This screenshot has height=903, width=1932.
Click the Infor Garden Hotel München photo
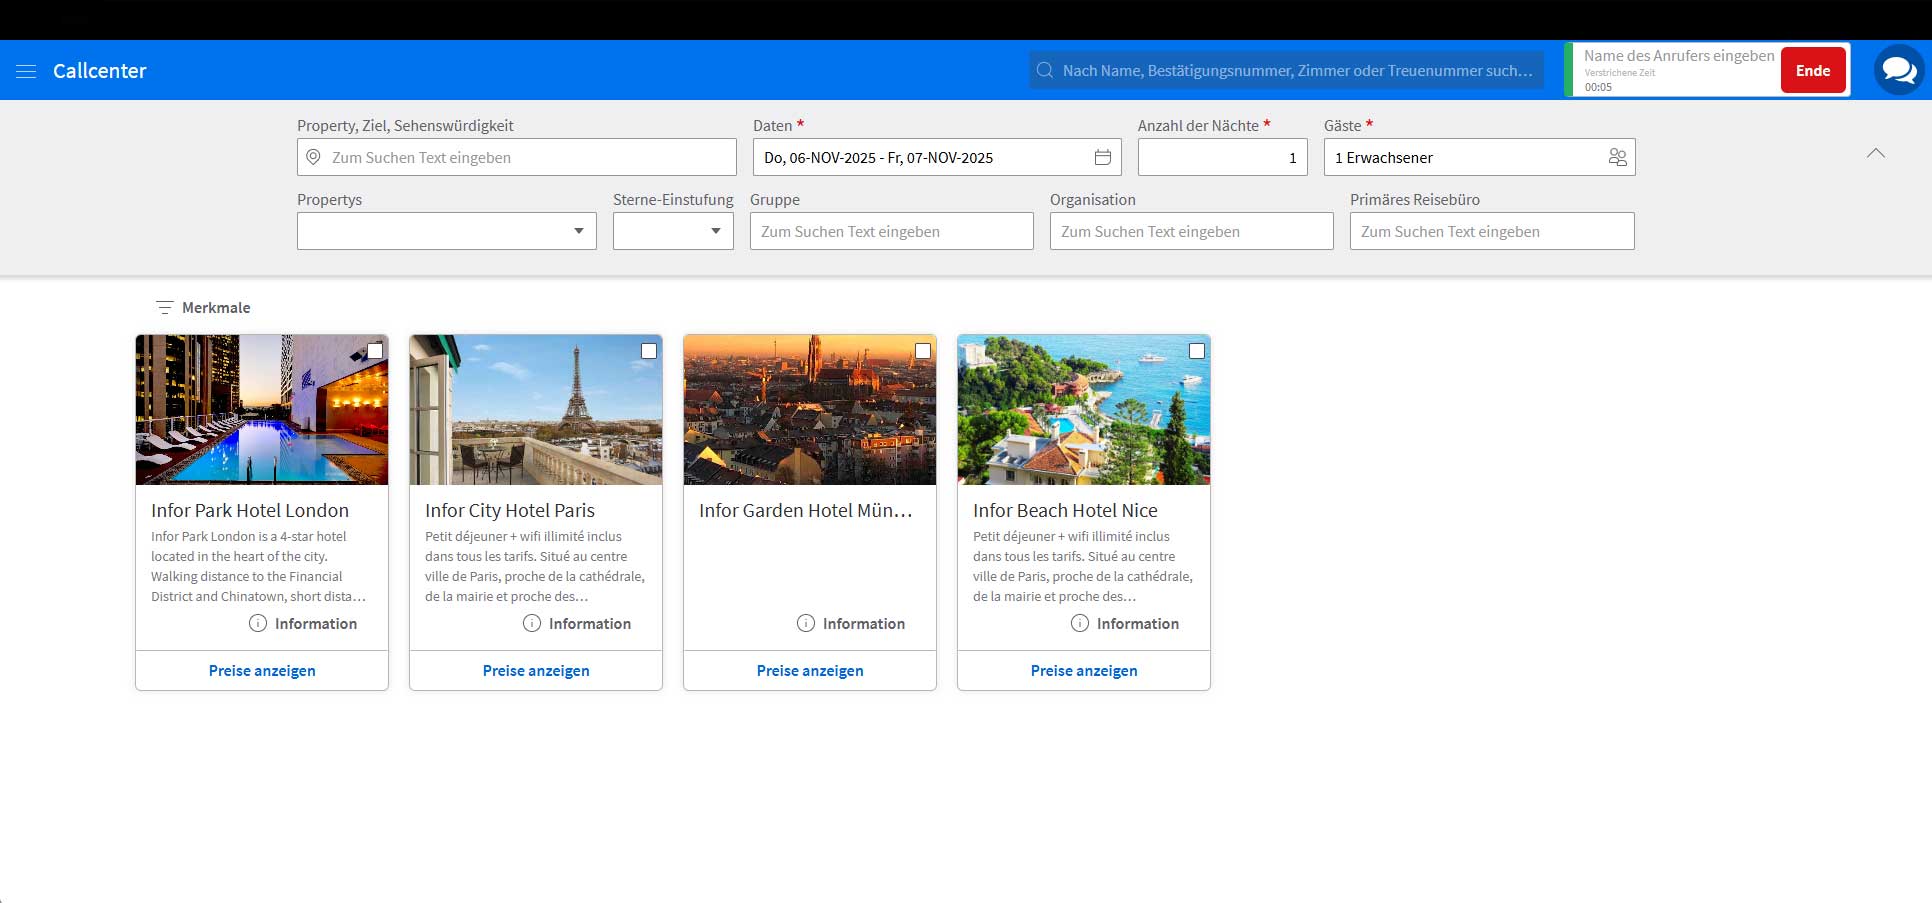(x=810, y=410)
